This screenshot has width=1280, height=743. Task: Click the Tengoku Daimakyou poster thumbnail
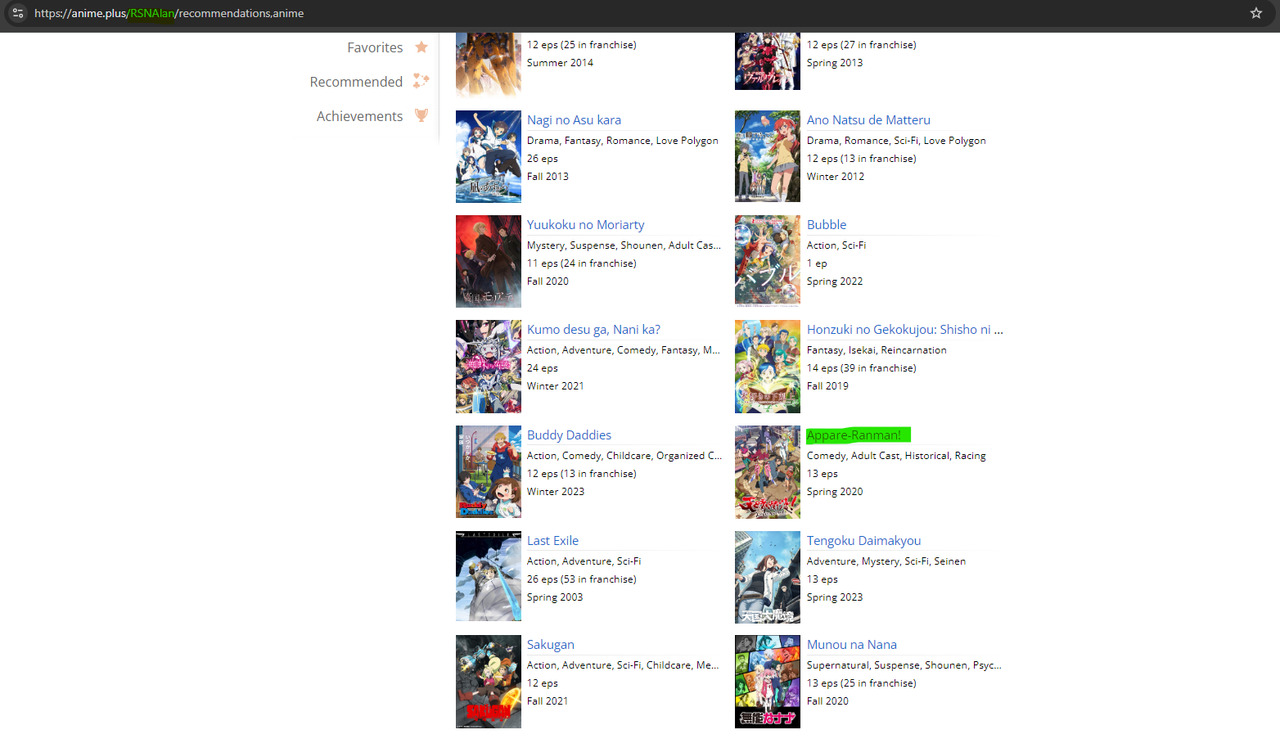click(768, 577)
